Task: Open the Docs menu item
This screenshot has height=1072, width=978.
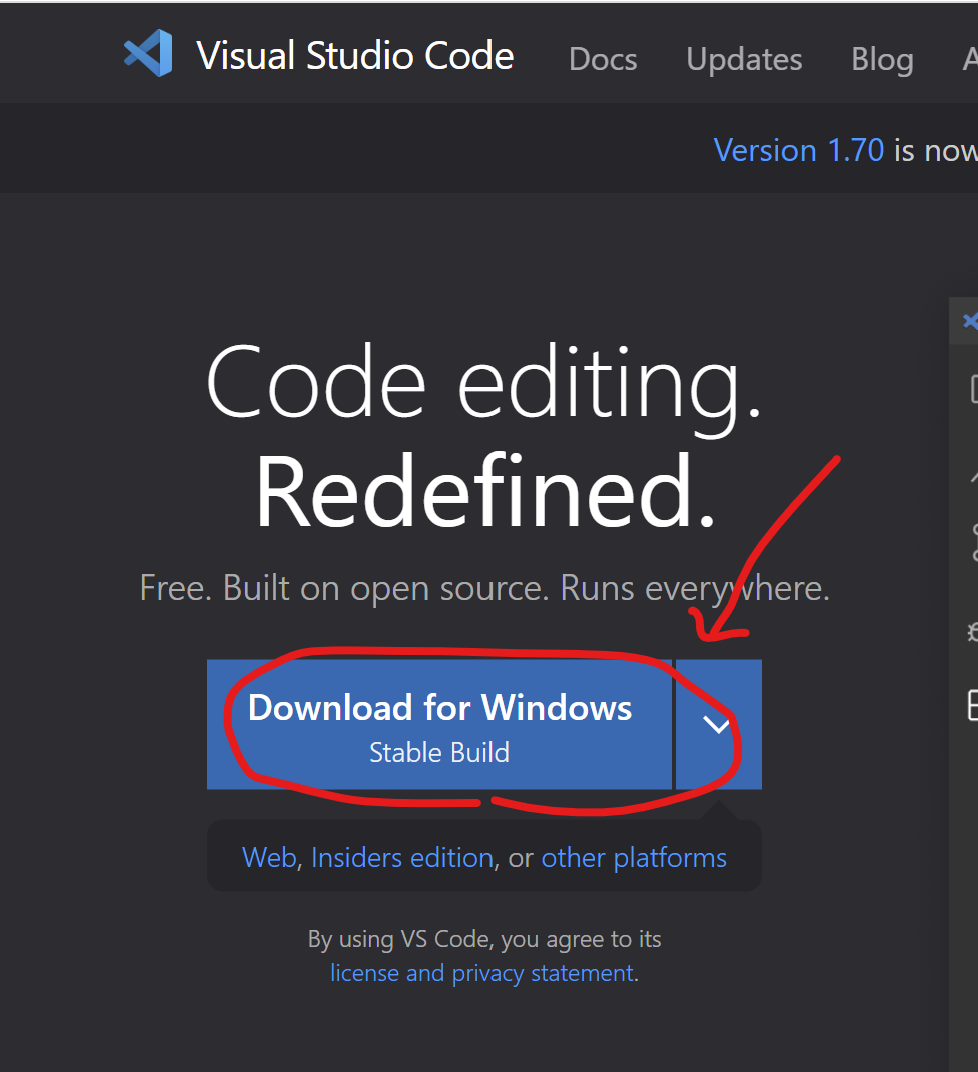Action: (602, 59)
